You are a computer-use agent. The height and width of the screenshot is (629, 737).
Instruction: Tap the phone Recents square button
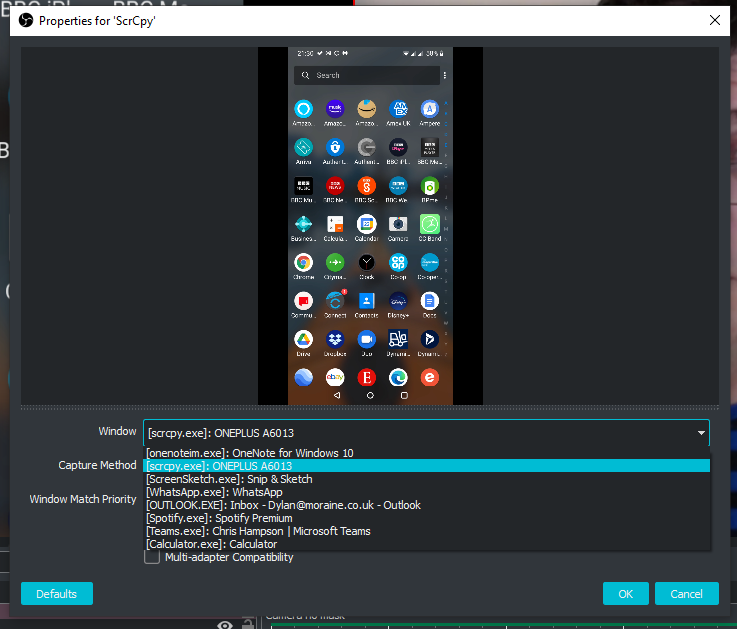point(404,395)
